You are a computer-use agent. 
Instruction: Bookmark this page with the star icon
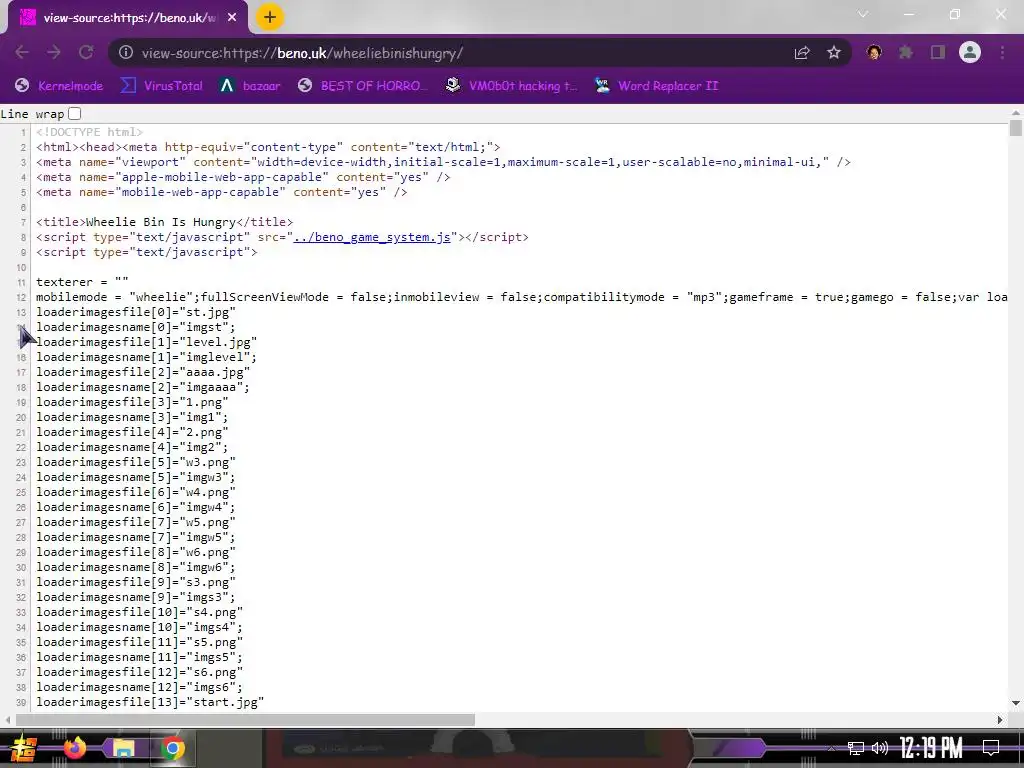[x=833, y=53]
